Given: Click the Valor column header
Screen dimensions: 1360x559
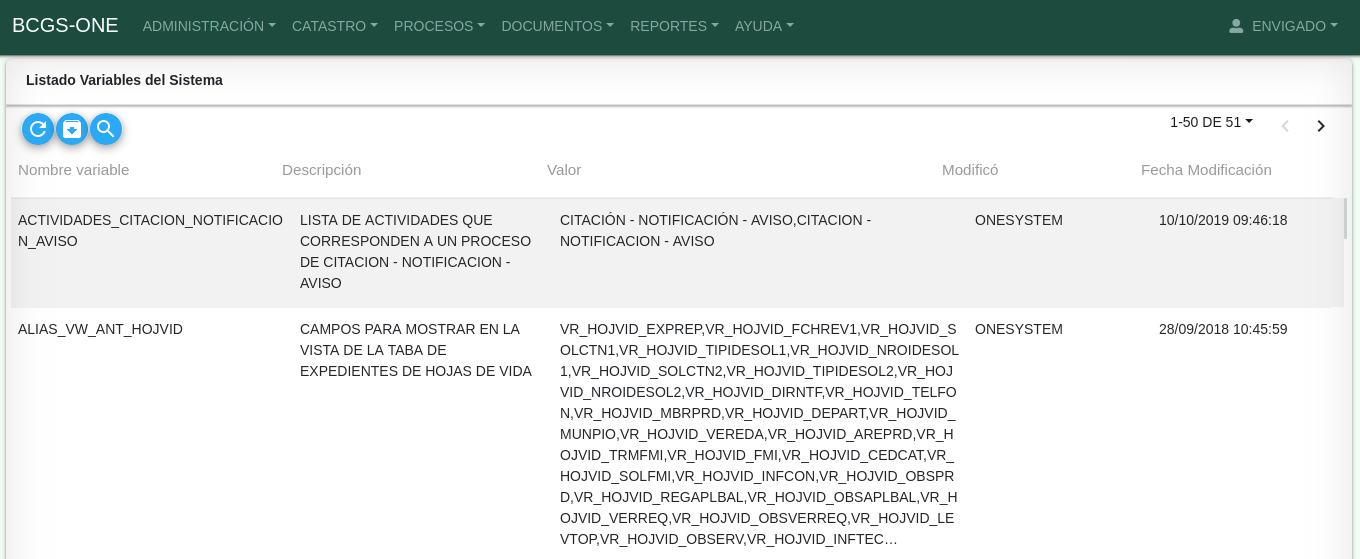Looking at the screenshot, I should tap(564, 170).
